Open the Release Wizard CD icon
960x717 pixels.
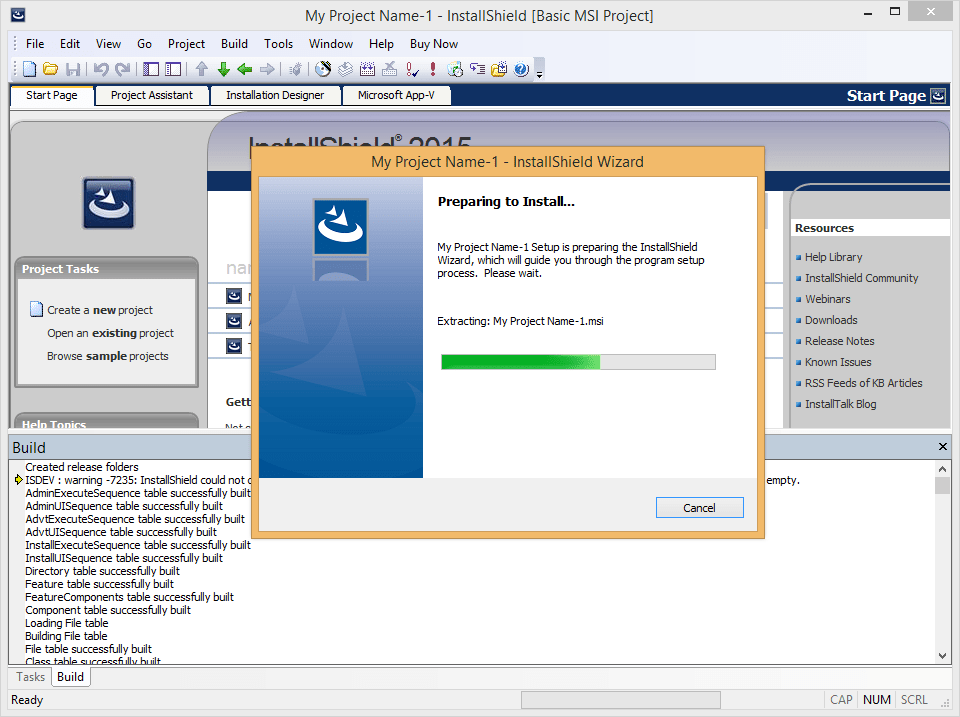point(321,68)
